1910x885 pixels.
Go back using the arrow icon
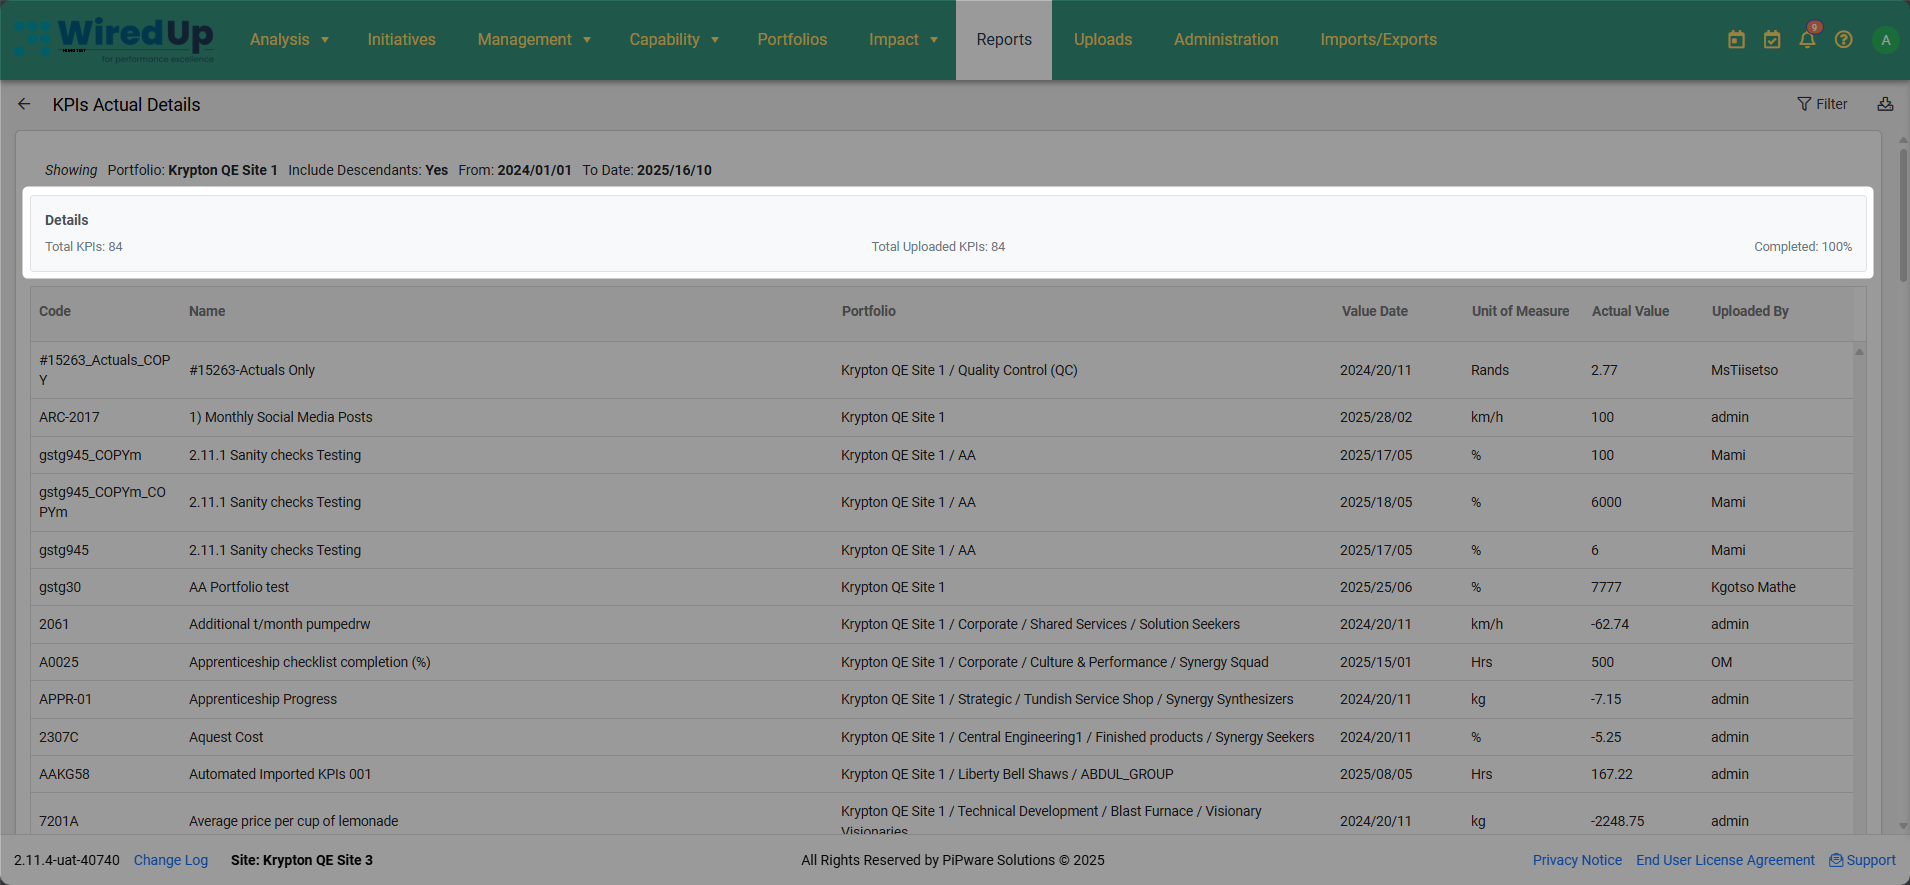tap(24, 104)
